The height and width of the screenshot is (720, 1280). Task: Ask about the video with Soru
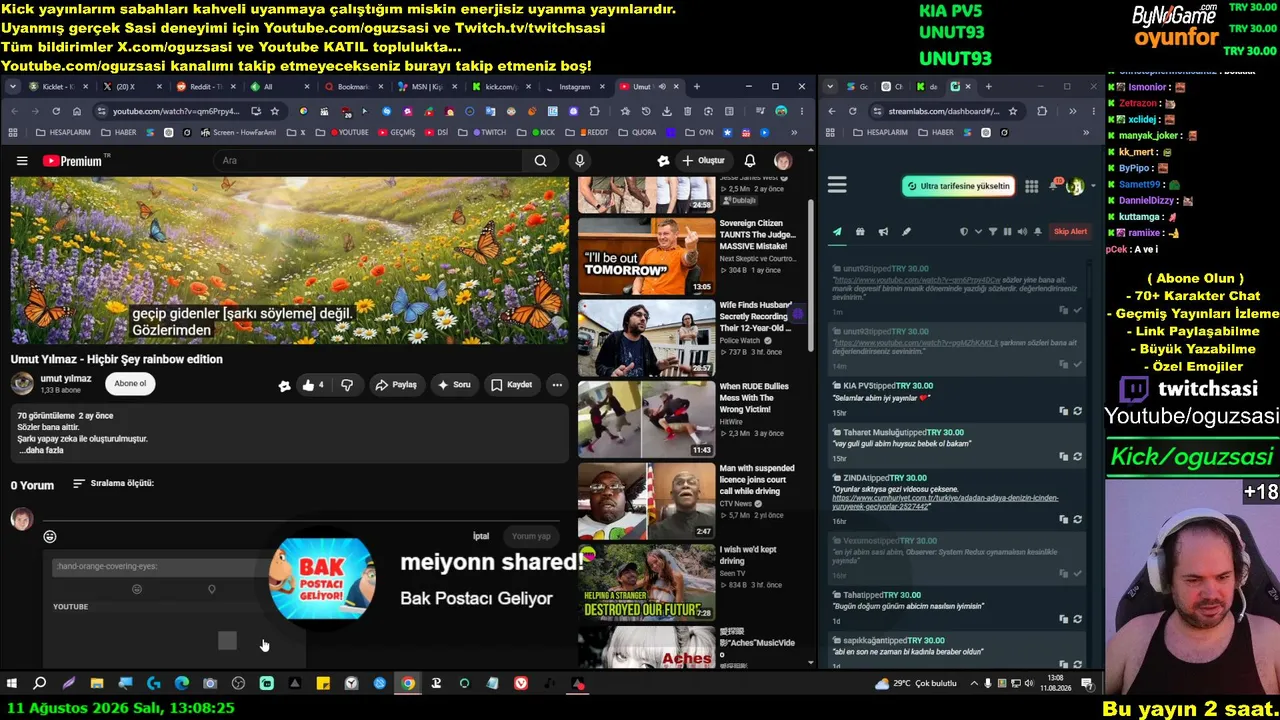(x=453, y=385)
